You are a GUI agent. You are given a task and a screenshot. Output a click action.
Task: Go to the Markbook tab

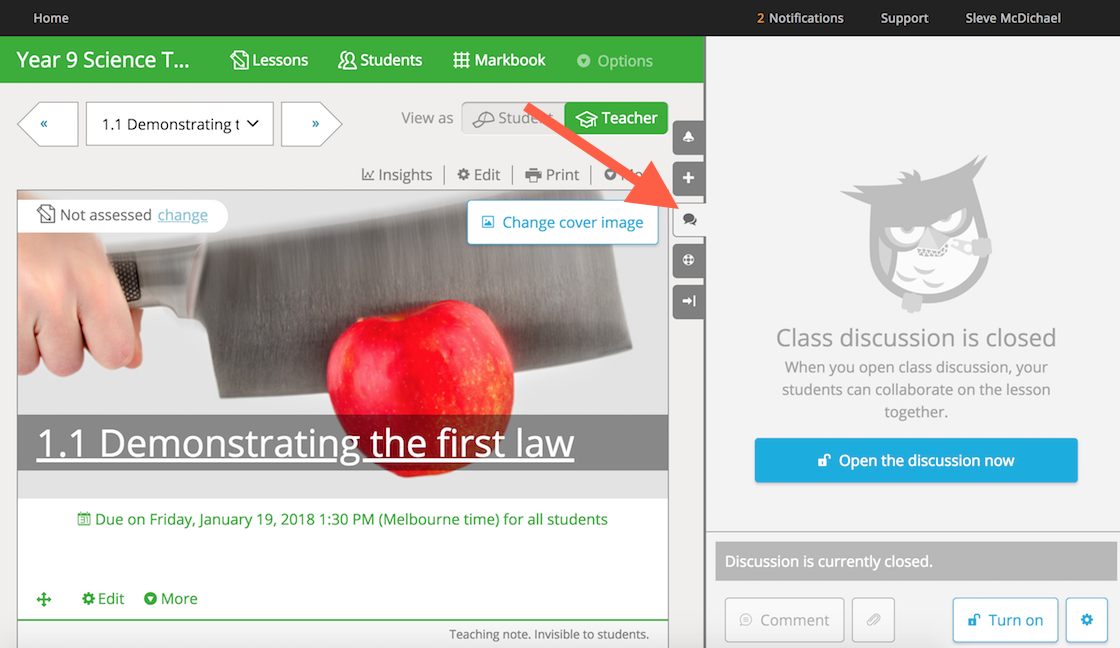pos(499,60)
